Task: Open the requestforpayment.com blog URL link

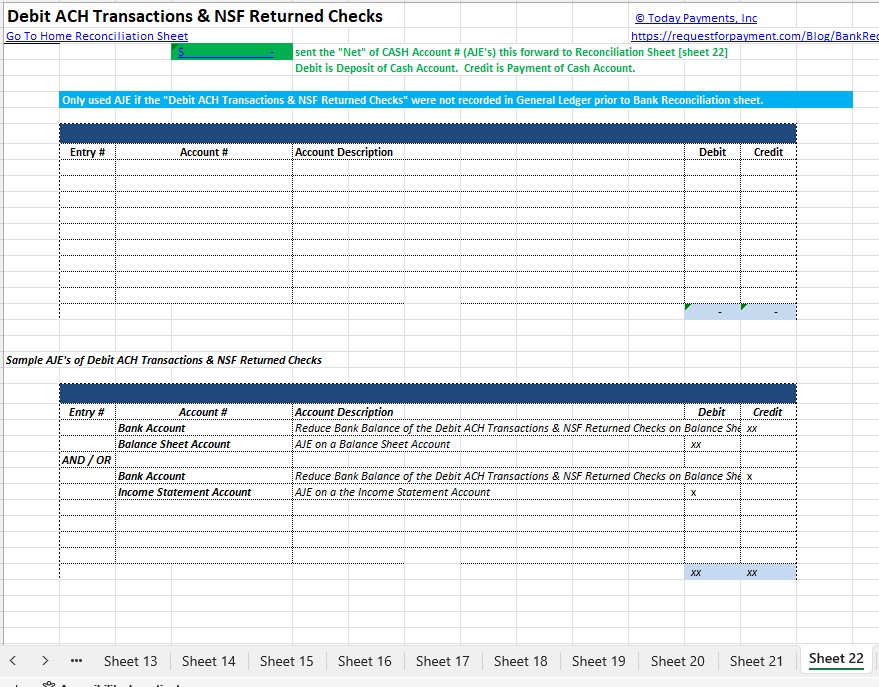Action: [x=755, y=36]
